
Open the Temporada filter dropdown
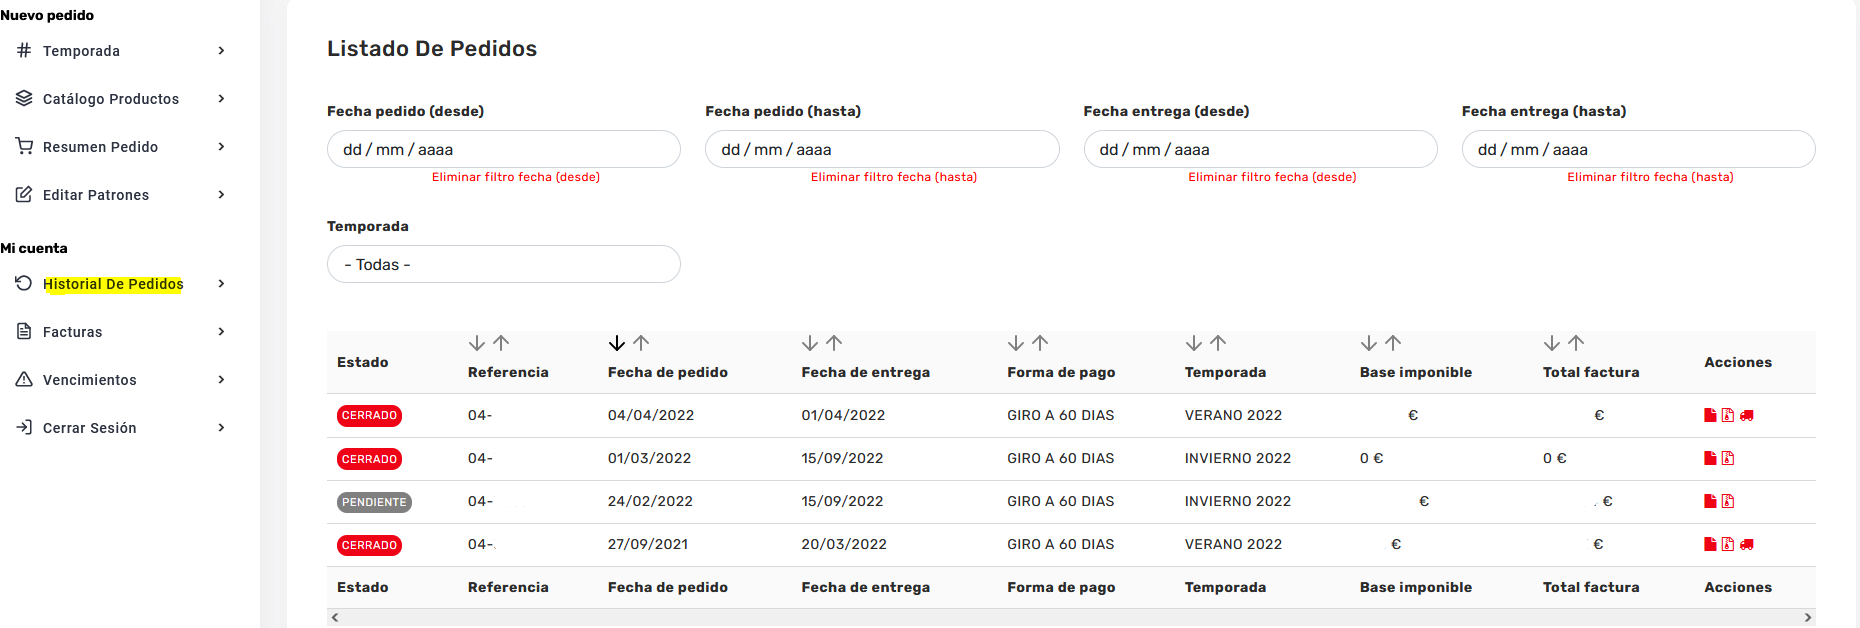[503, 264]
